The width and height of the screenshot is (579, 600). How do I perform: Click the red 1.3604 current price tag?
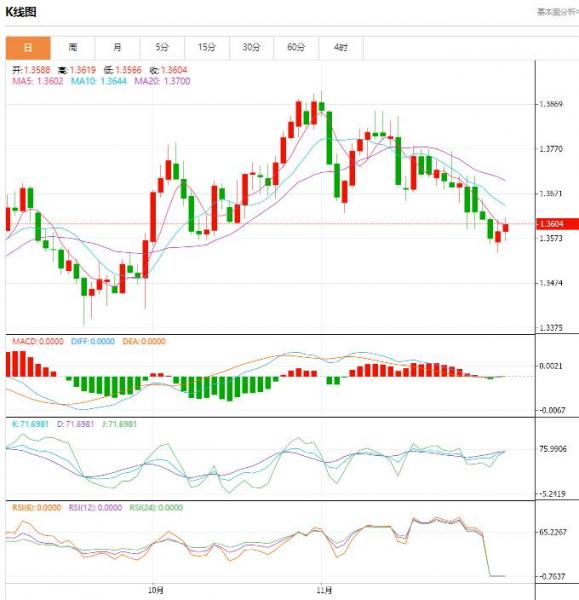[557, 224]
